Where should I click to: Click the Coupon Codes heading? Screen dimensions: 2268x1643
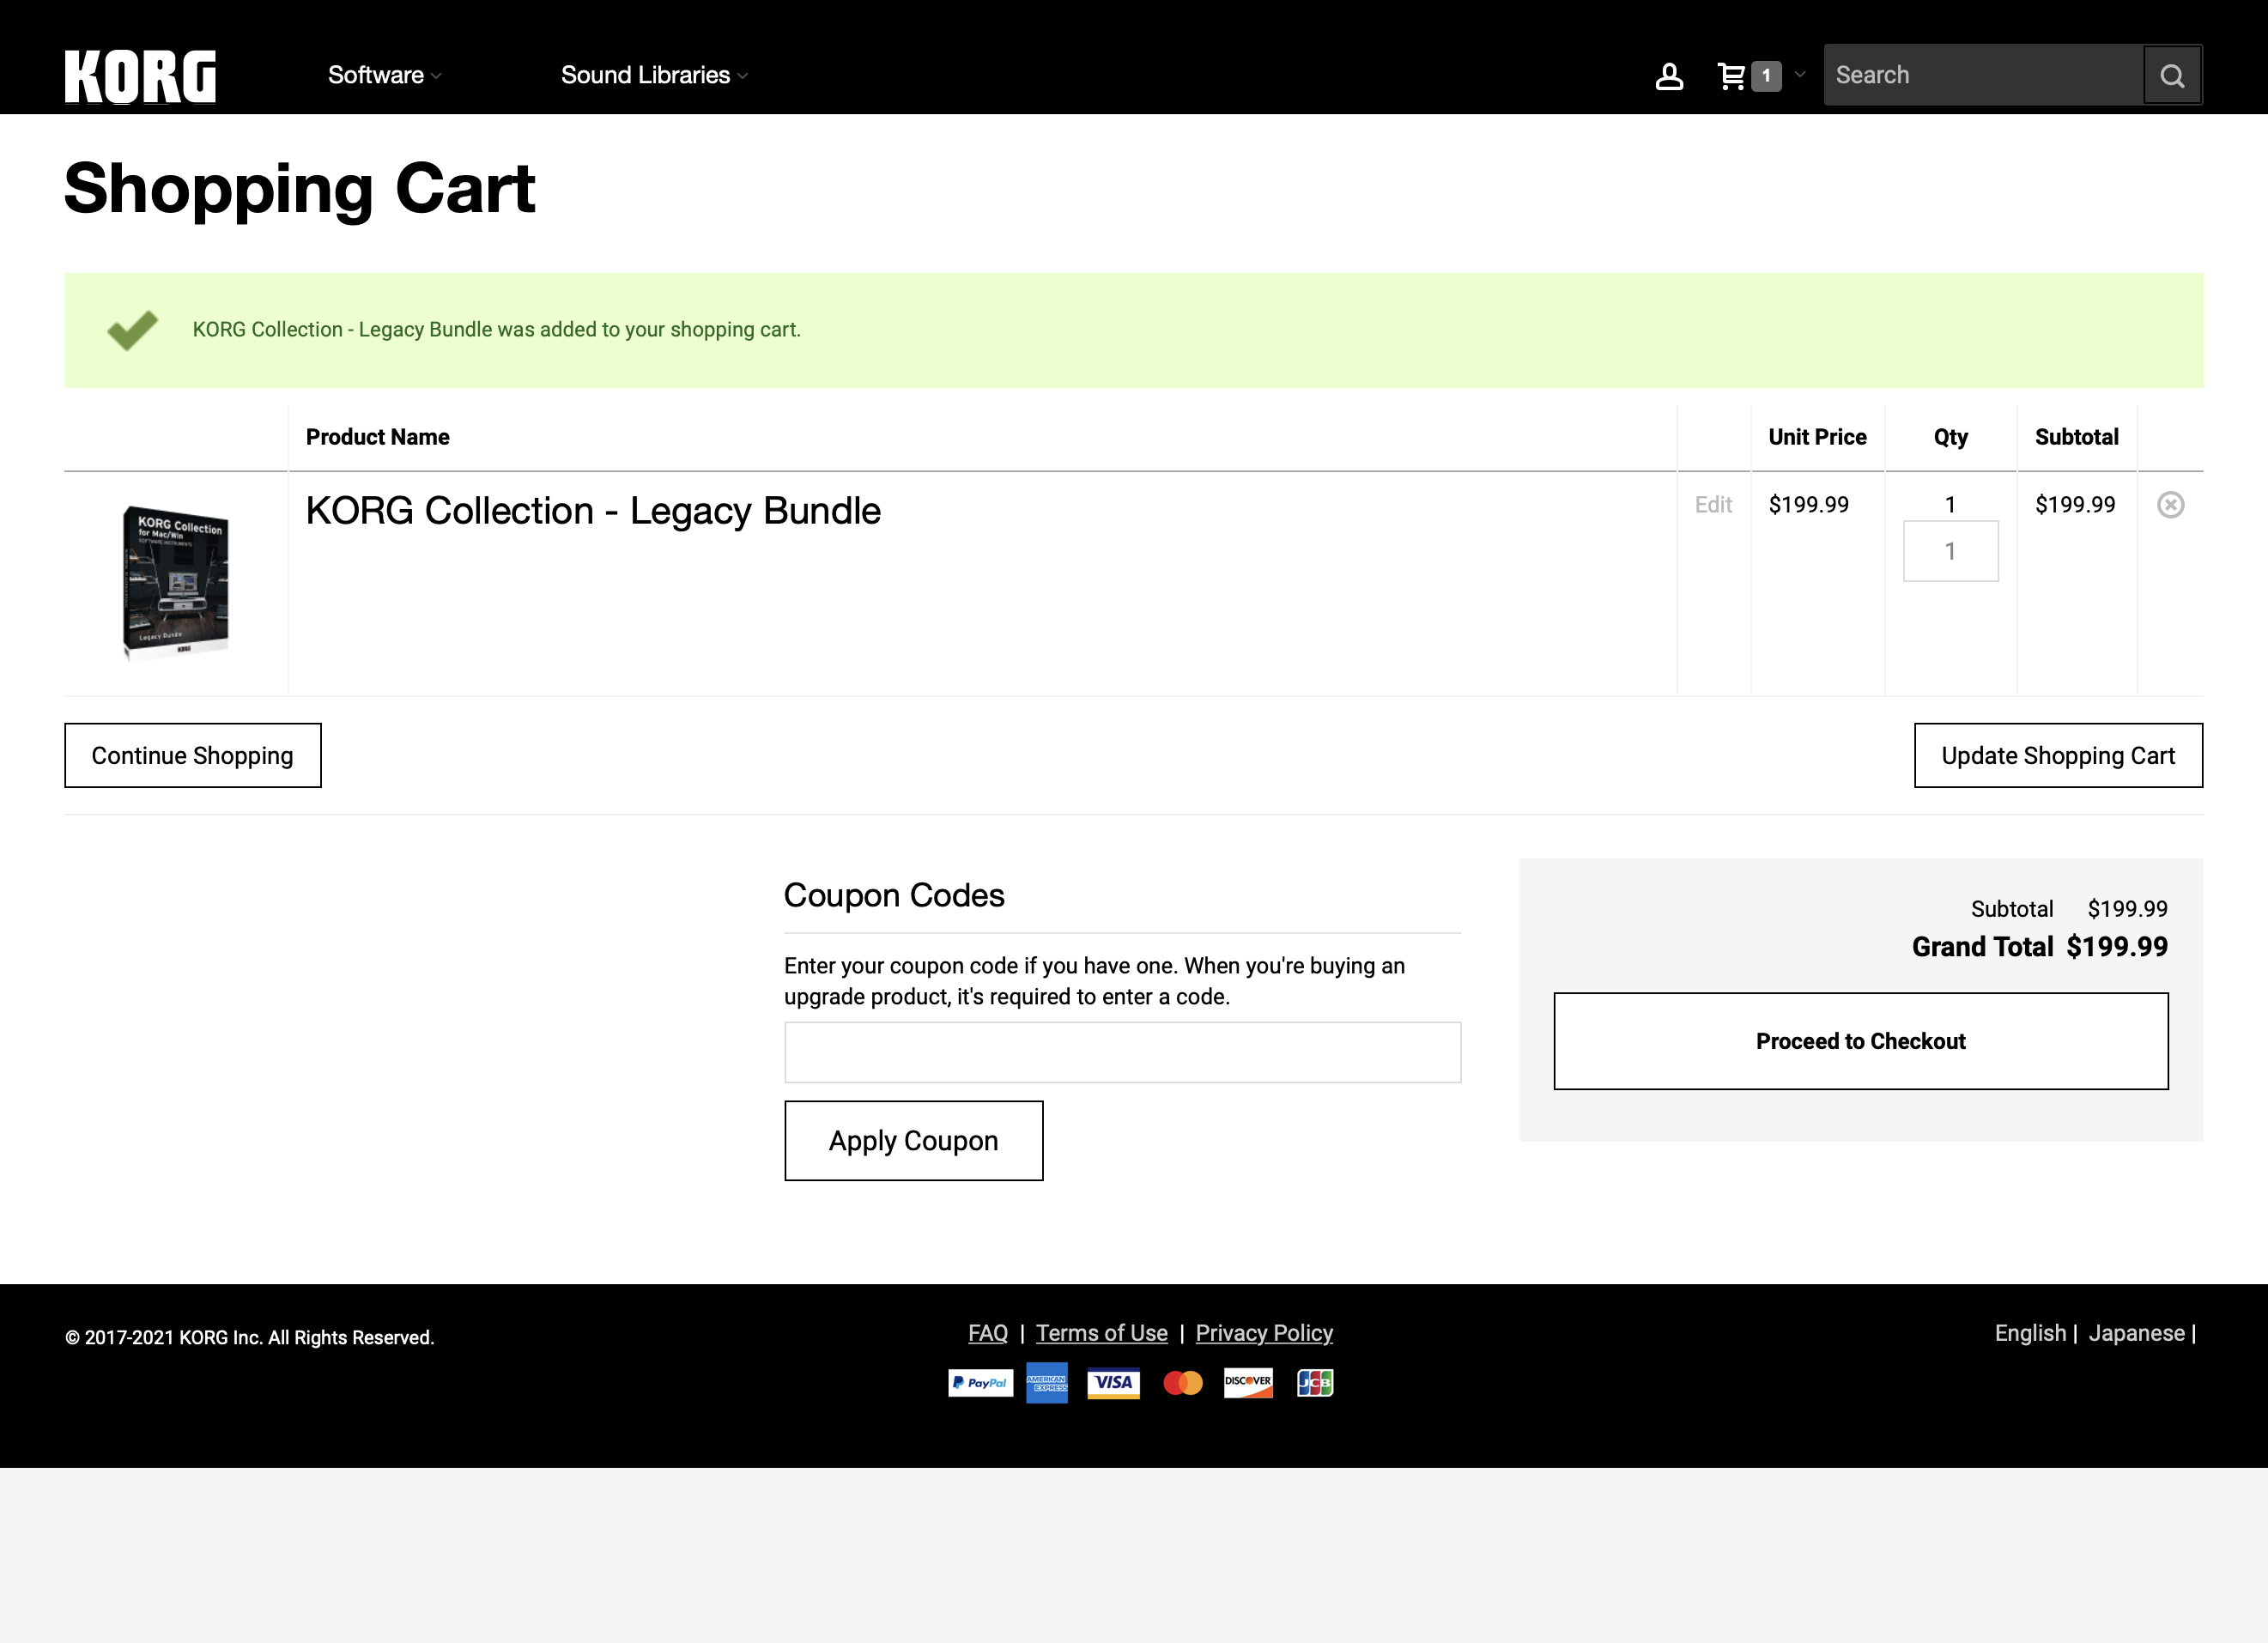(894, 895)
